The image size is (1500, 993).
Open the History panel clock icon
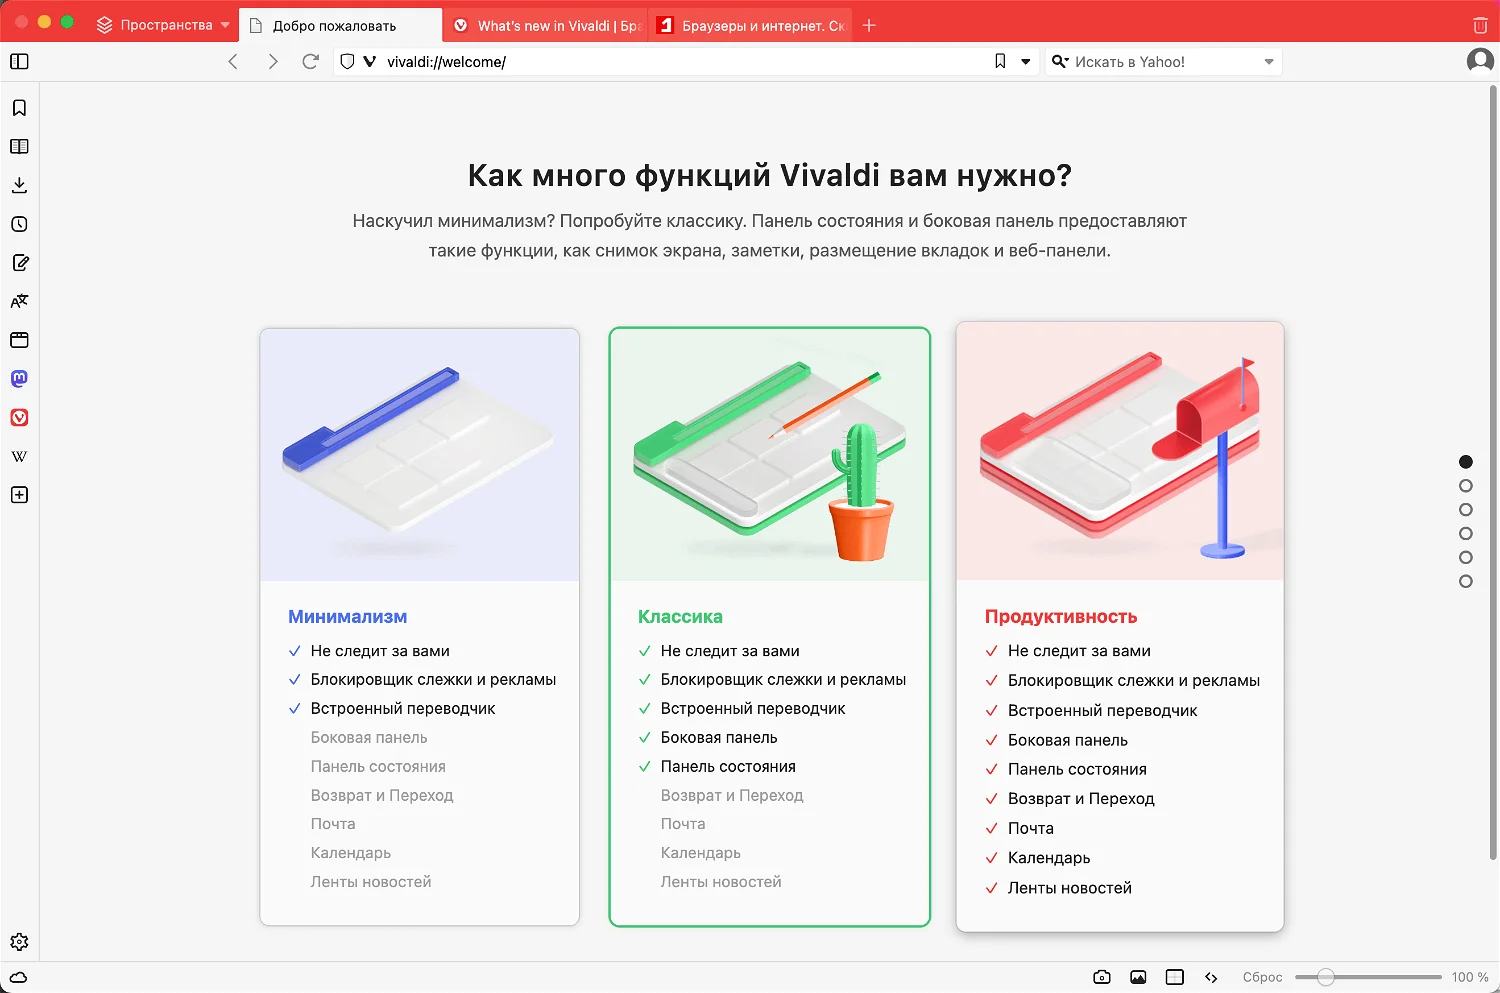click(x=19, y=224)
